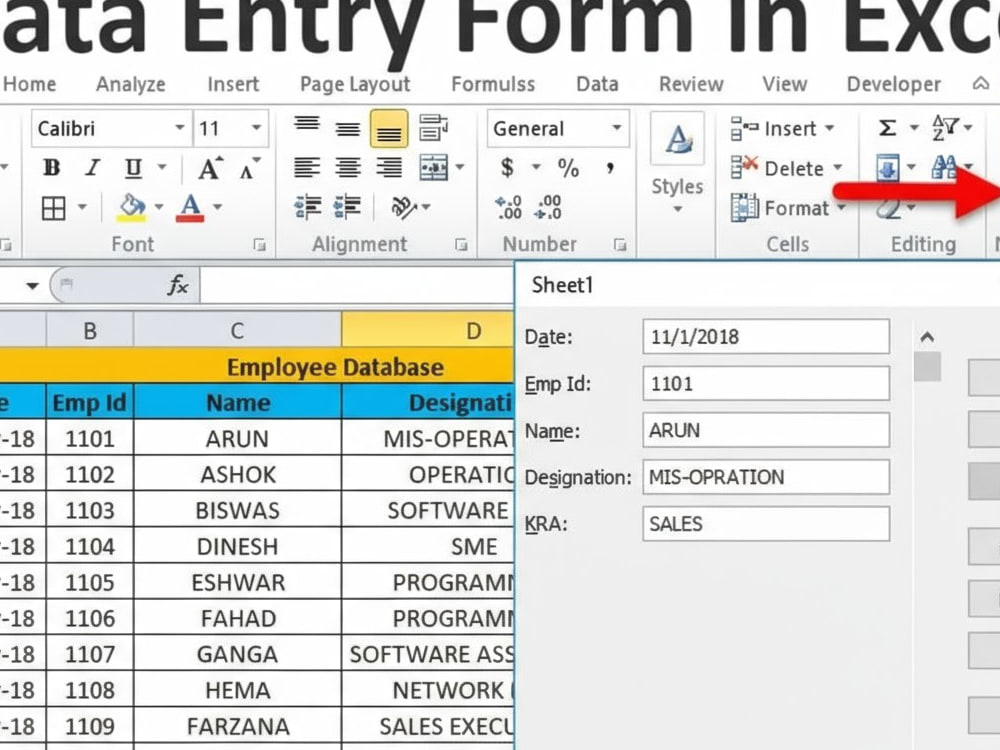The width and height of the screenshot is (1000, 750).
Task: Click form scrollbar up arrow
Action: 927,337
